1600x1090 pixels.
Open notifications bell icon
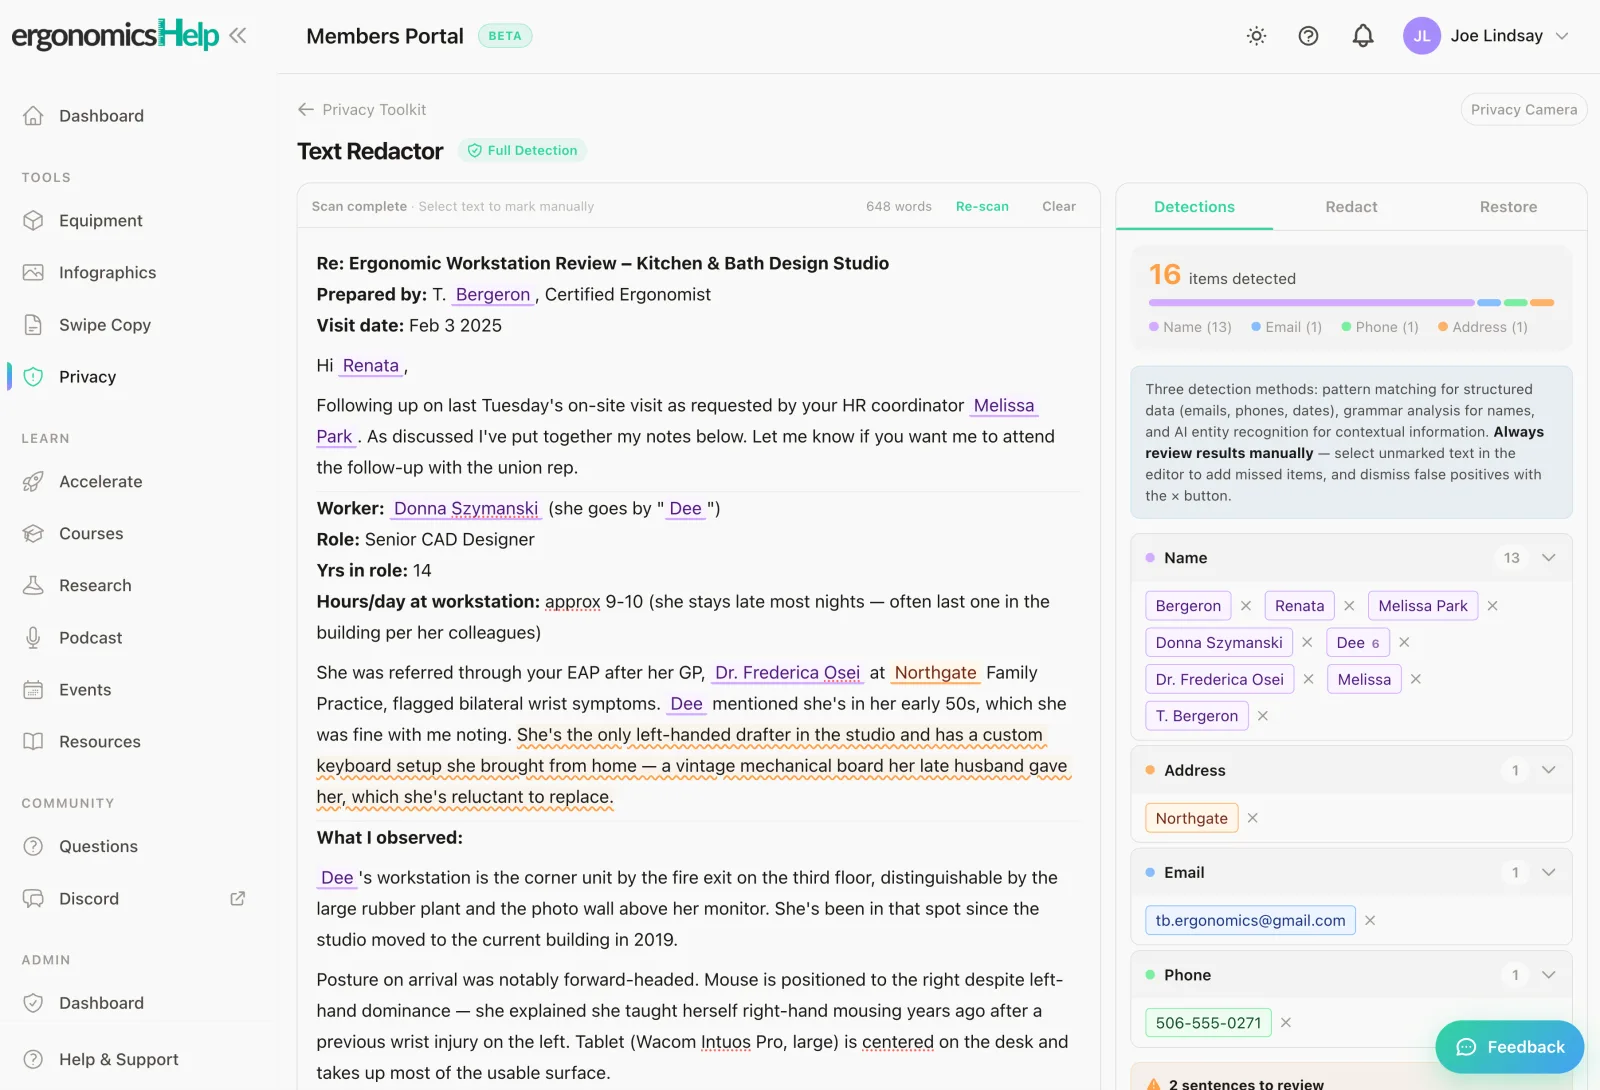click(1362, 36)
